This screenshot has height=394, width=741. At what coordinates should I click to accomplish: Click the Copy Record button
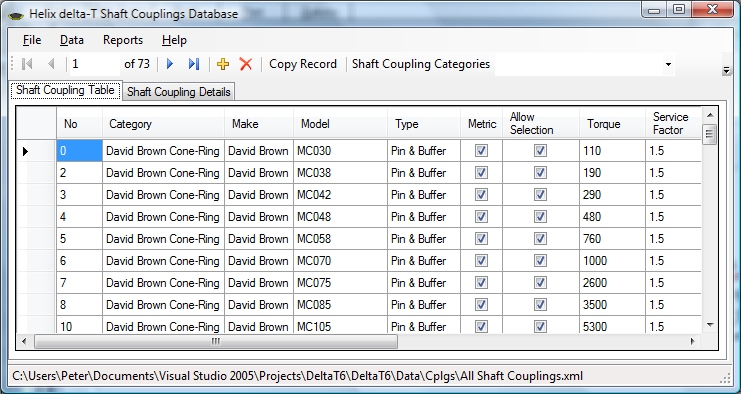(303, 64)
